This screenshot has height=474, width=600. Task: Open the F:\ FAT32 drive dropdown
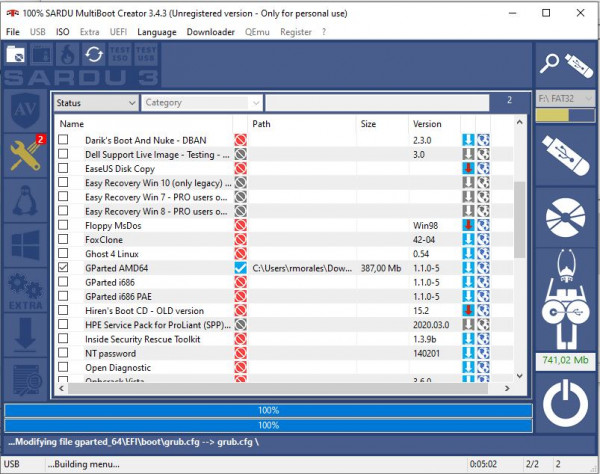566,99
